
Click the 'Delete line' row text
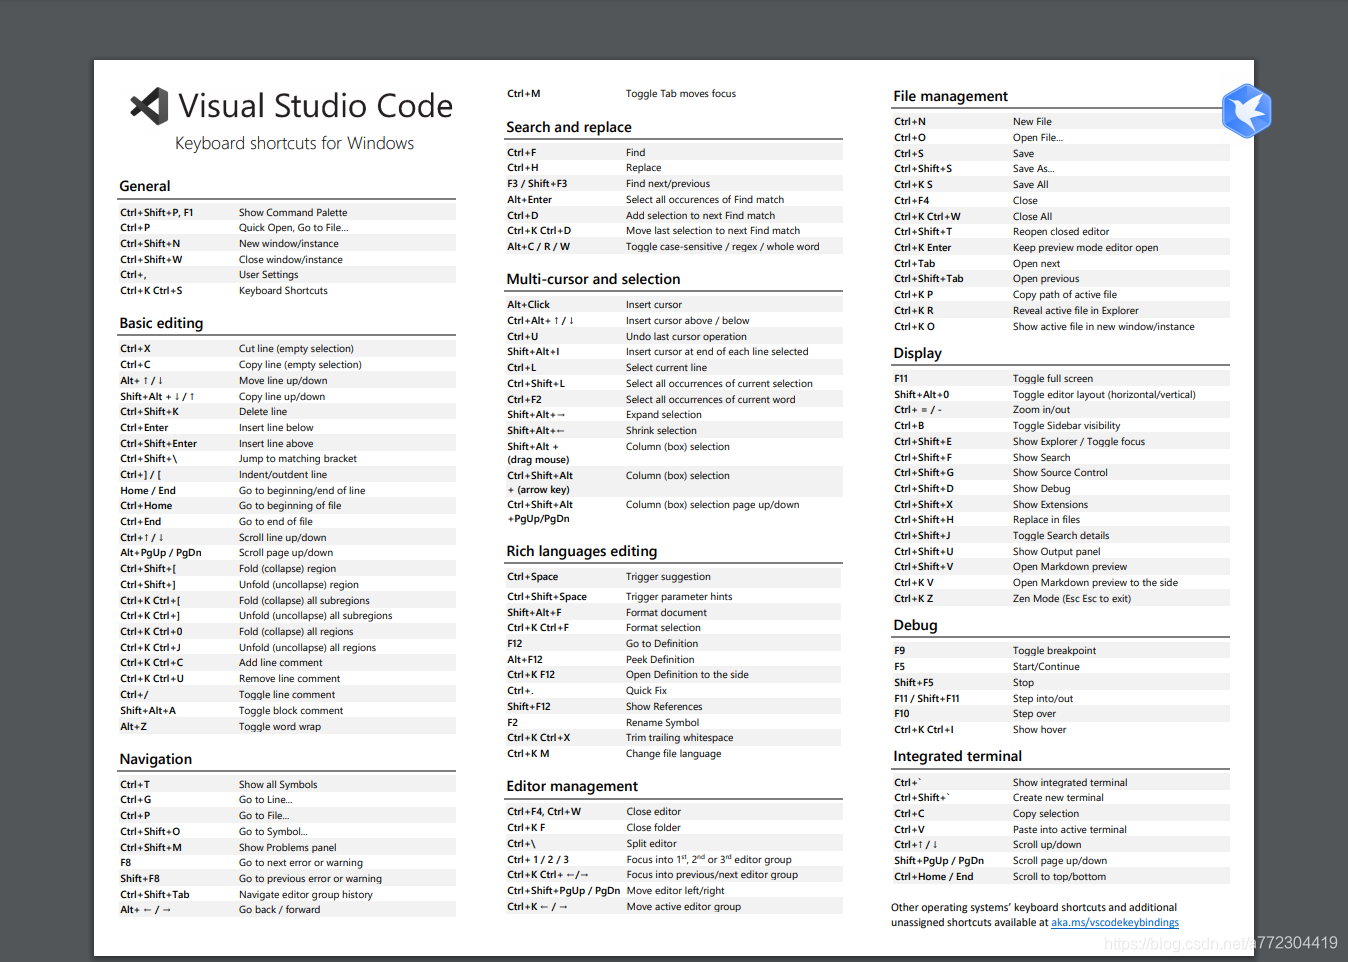tap(263, 412)
